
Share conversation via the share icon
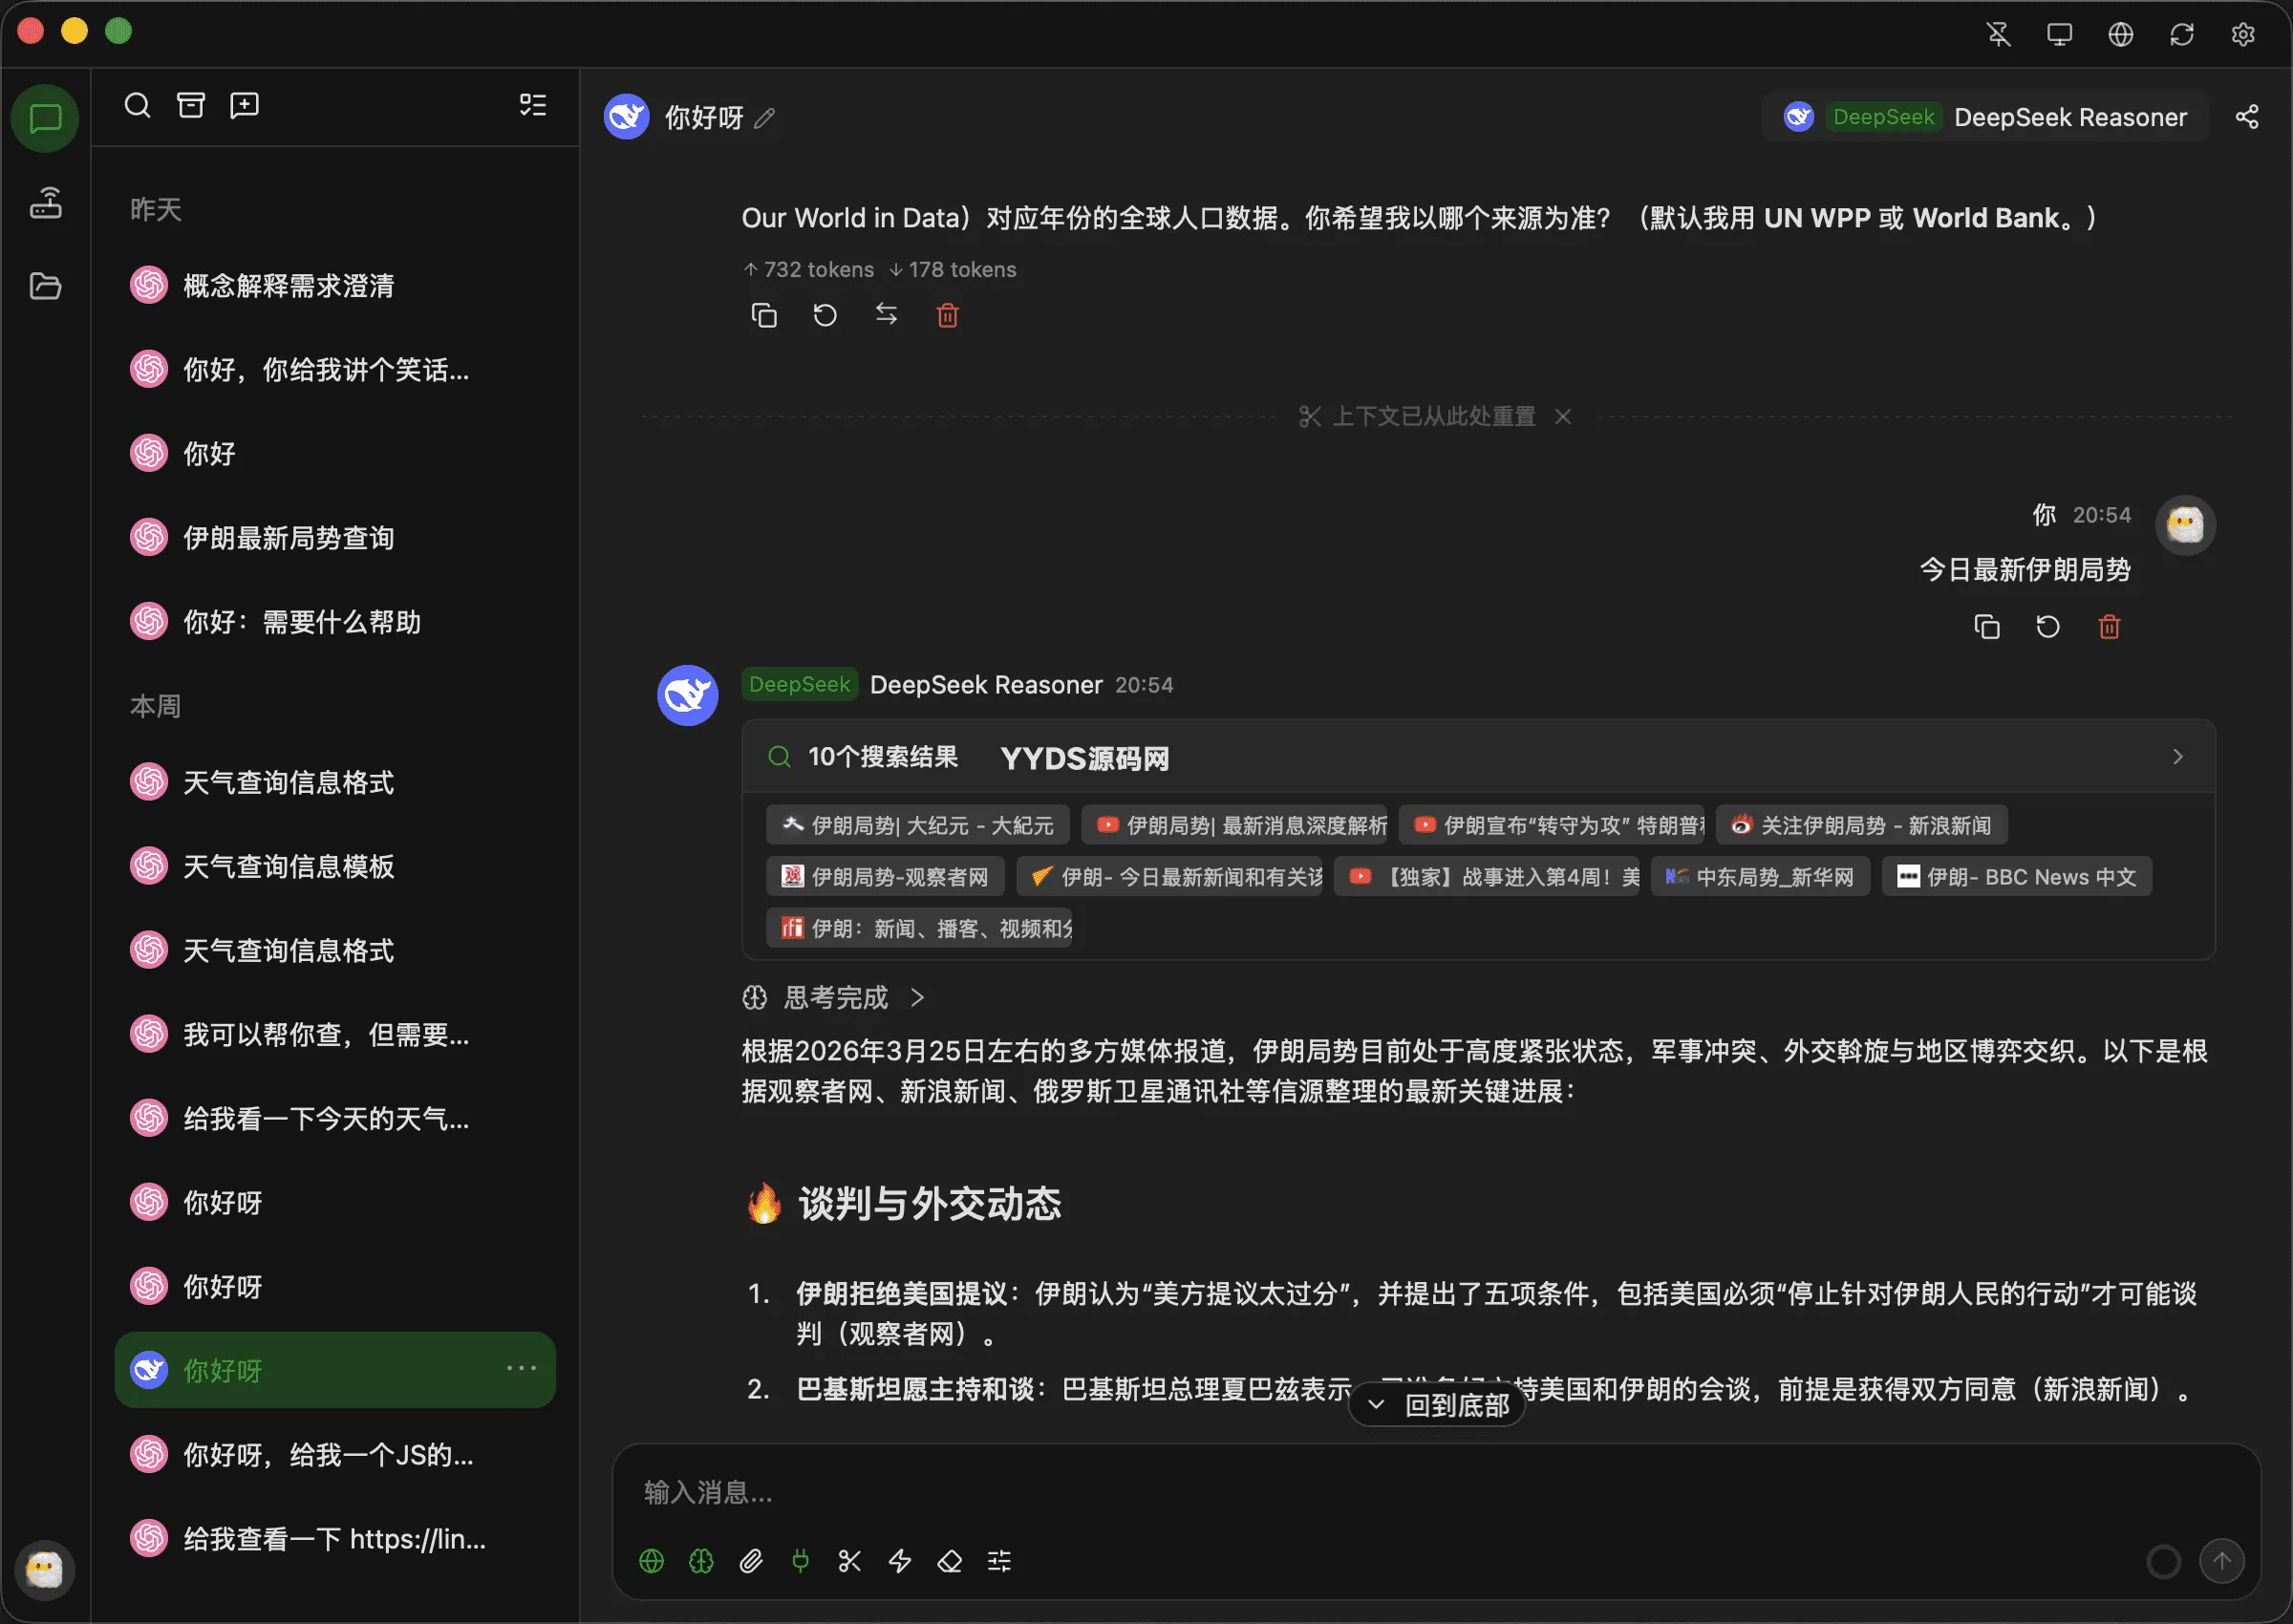[x=2247, y=117]
